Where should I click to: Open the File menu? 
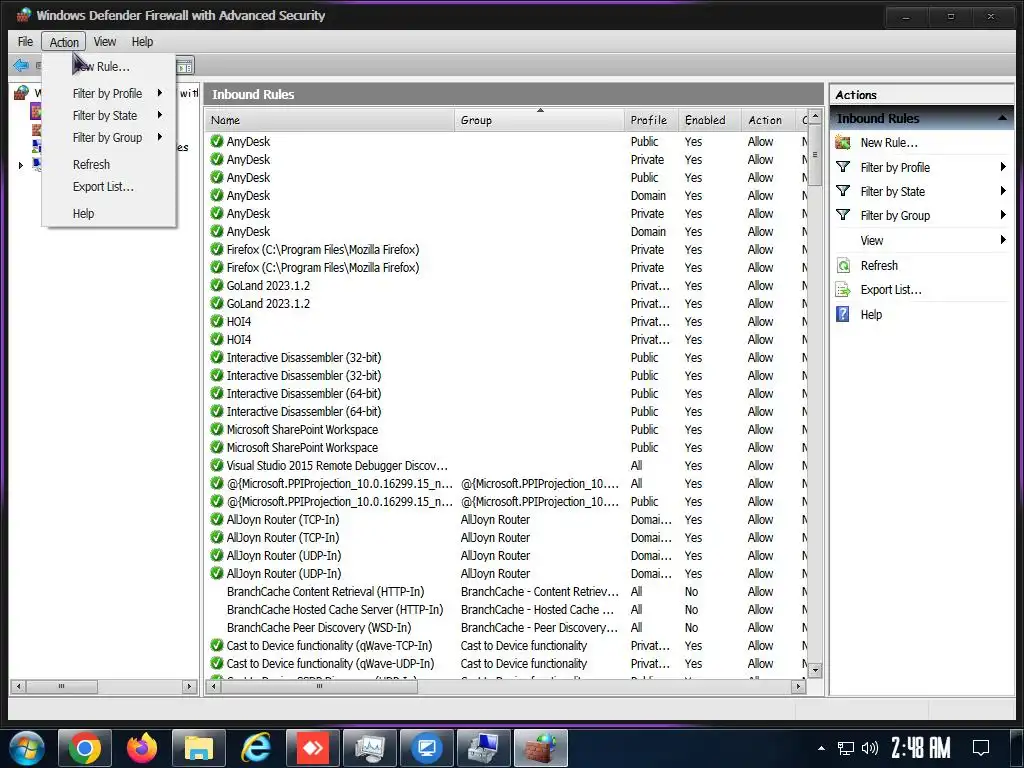coord(25,42)
